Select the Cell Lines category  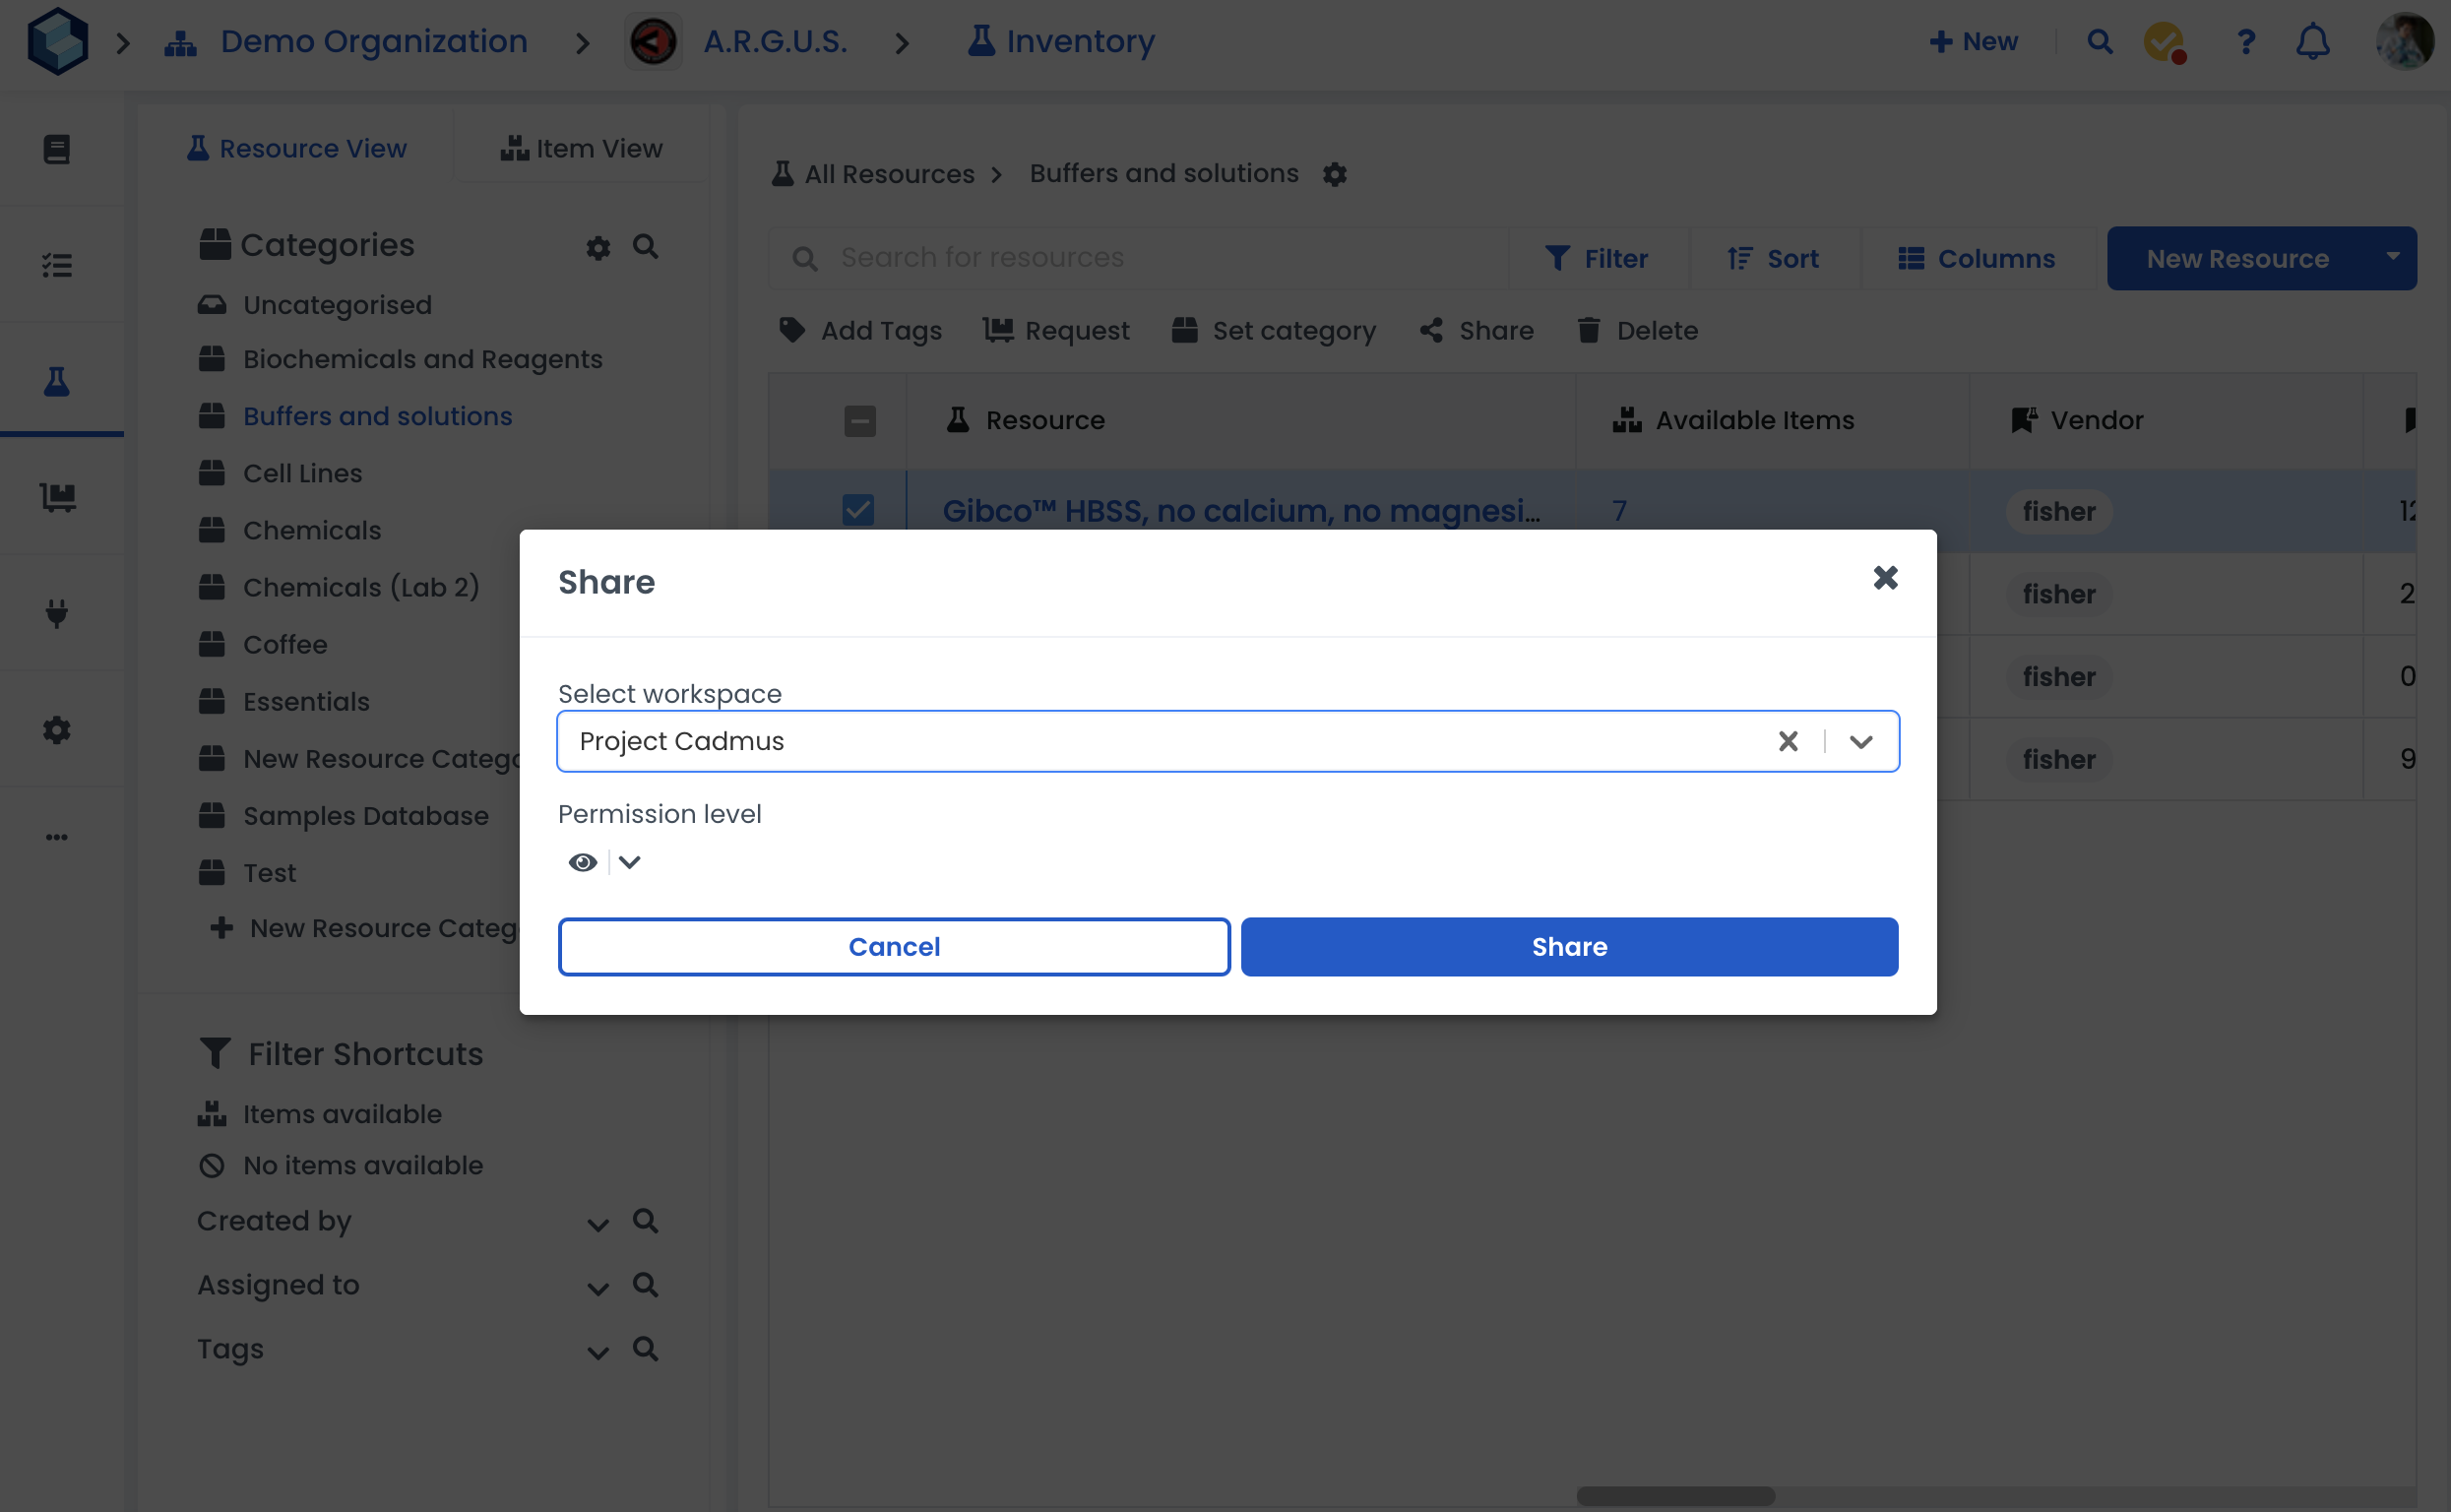[x=302, y=473]
